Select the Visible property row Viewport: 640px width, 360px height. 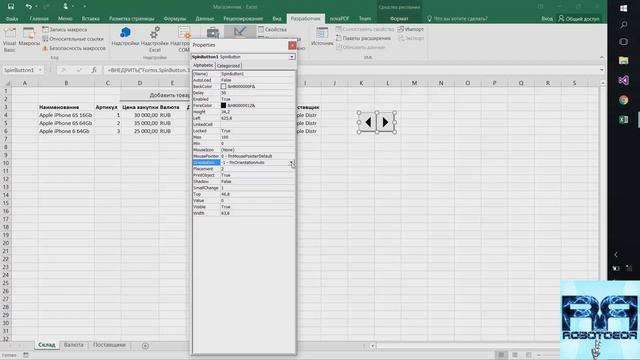(244, 207)
